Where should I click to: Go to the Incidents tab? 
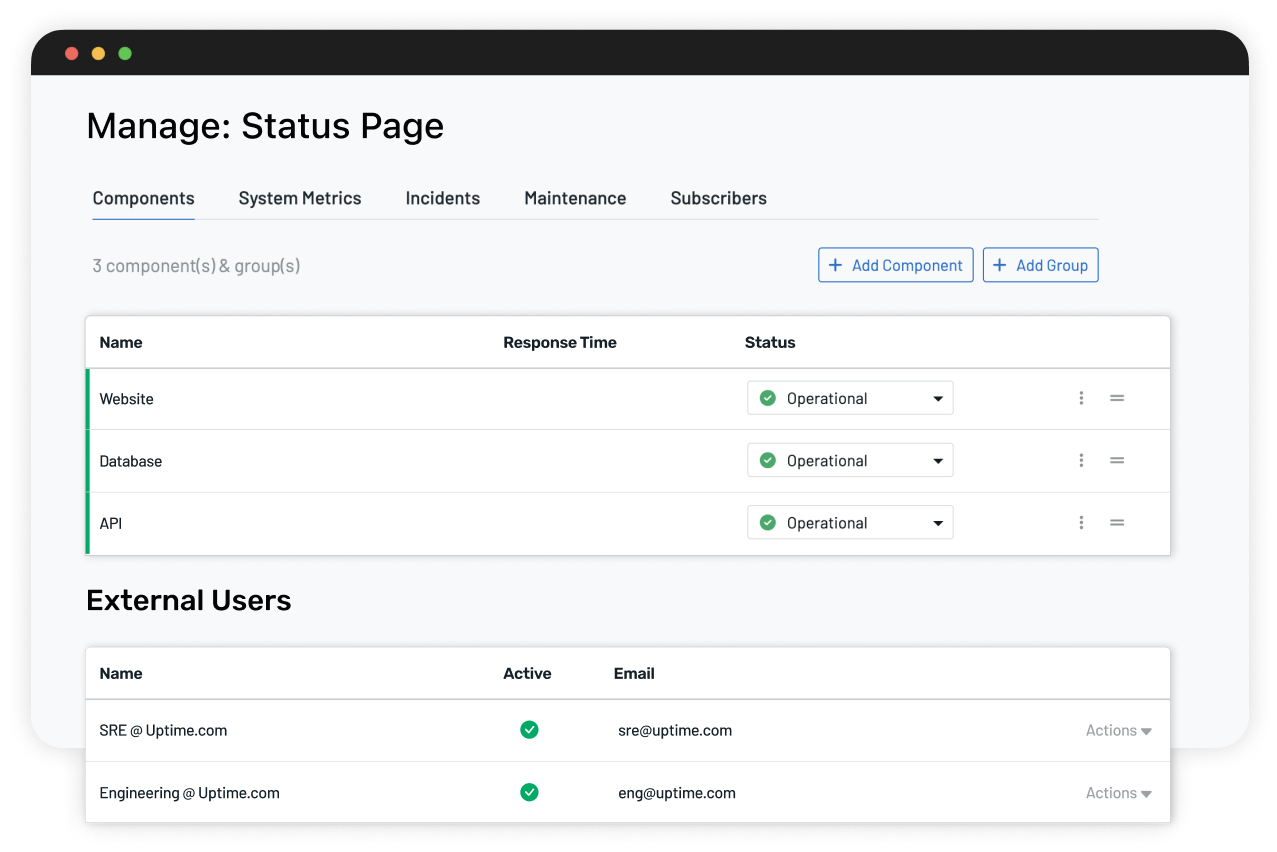(x=442, y=198)
